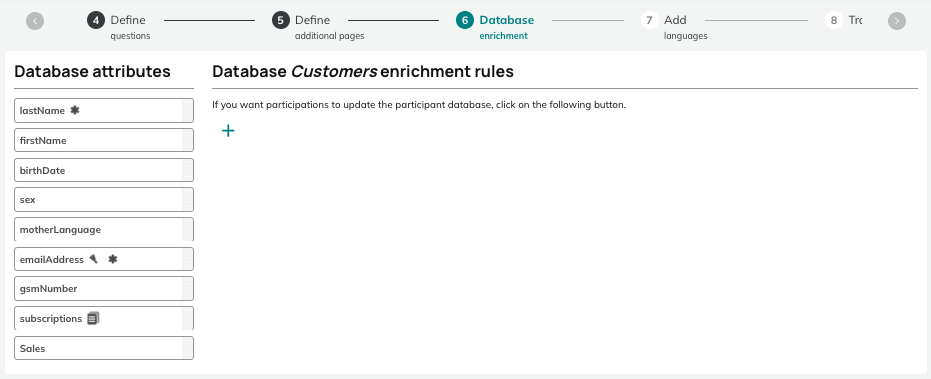
Task: Go to step 4 Define questions
Action: [x=119, y=27]
